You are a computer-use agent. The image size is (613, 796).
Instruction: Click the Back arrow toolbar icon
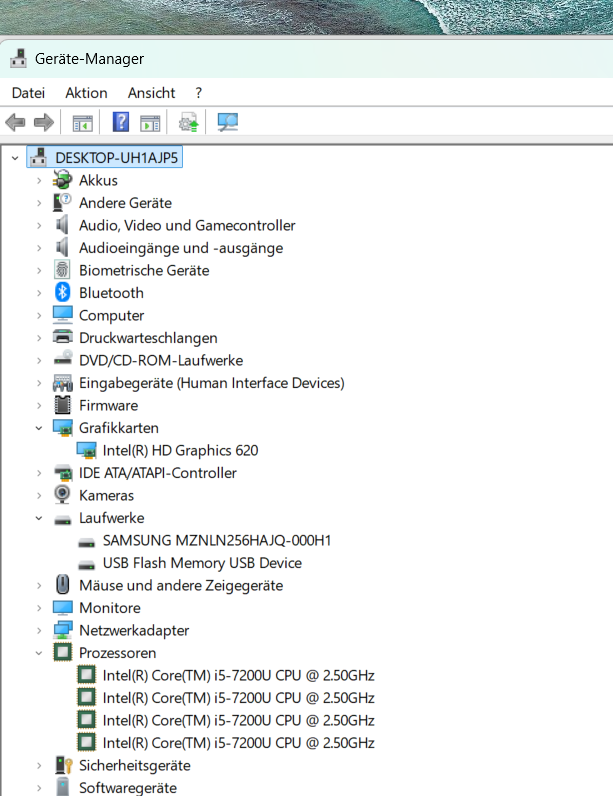point(15,122)
